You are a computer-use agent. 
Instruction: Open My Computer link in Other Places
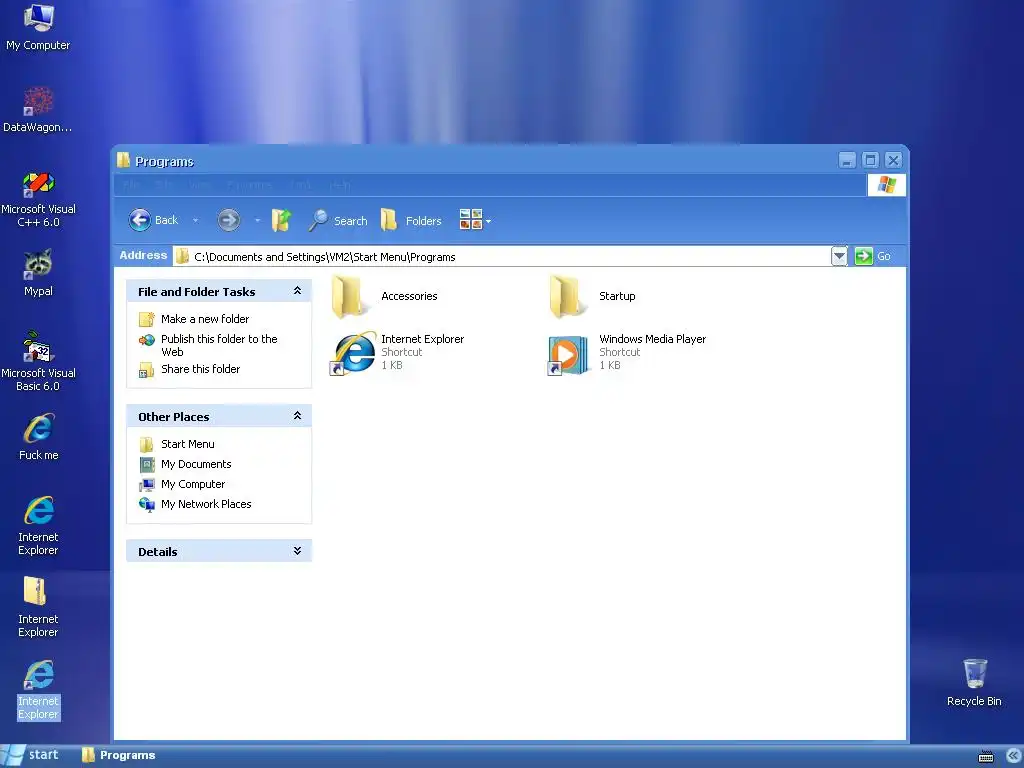[x=193, y=484]
